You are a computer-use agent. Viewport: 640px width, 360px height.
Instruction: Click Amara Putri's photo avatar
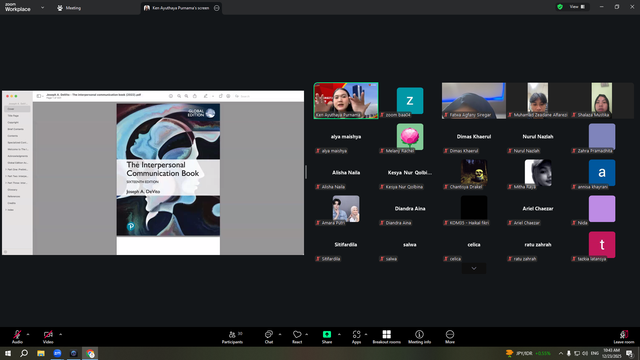(x=346, y=209)
